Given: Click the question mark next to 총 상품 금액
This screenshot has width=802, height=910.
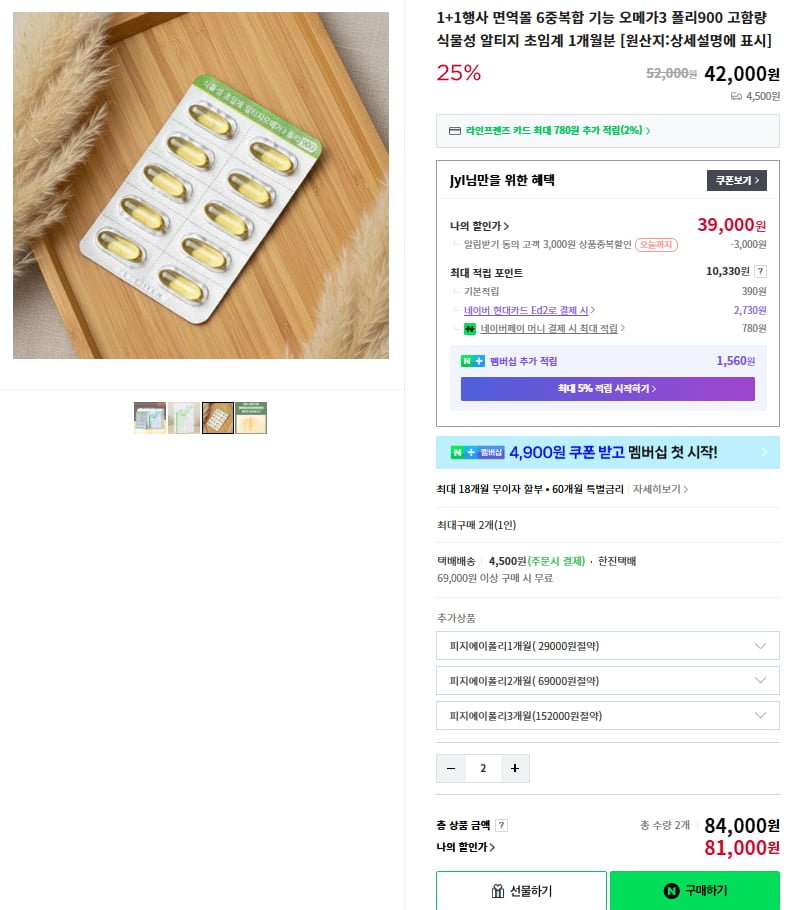Looking at the screenshot, I should tap(501, 825).
